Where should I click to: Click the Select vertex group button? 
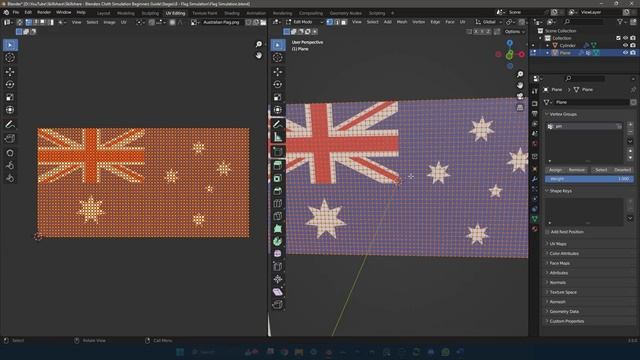601,170
